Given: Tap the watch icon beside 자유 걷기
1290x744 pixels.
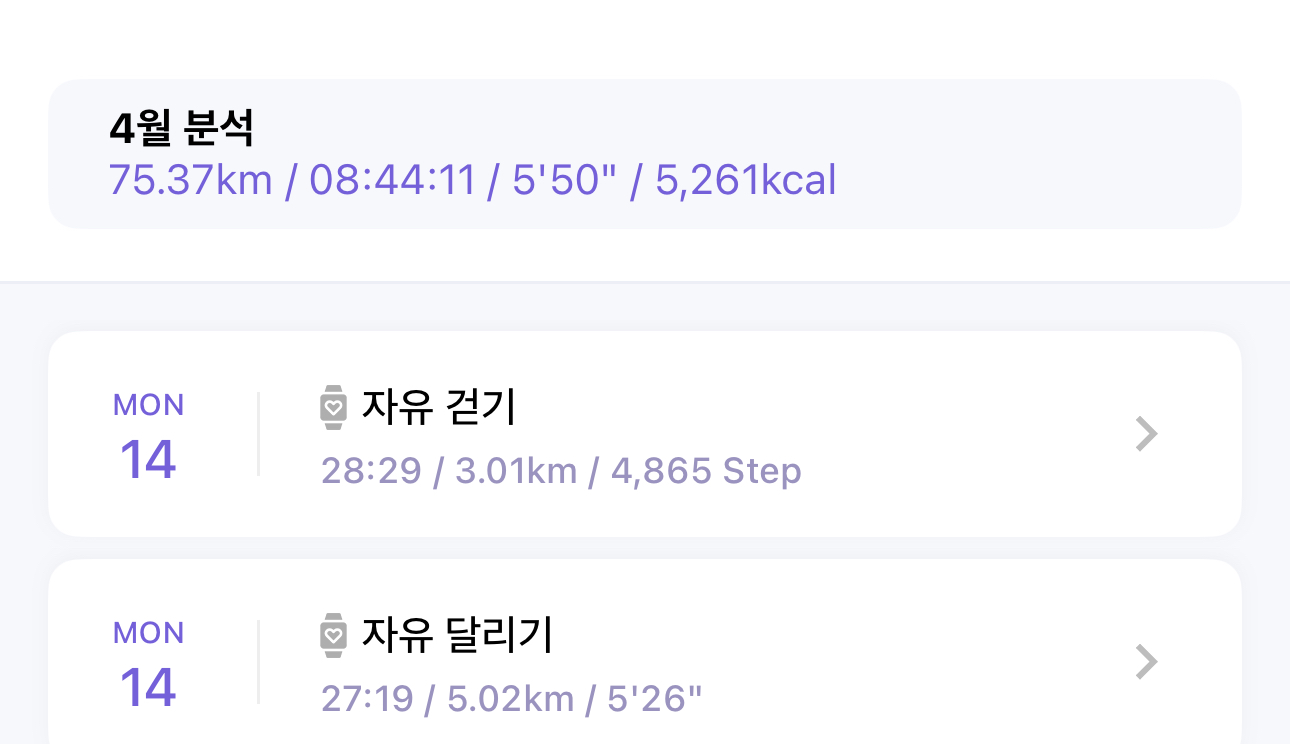Looking at the screenshot, I should (334, 407).
